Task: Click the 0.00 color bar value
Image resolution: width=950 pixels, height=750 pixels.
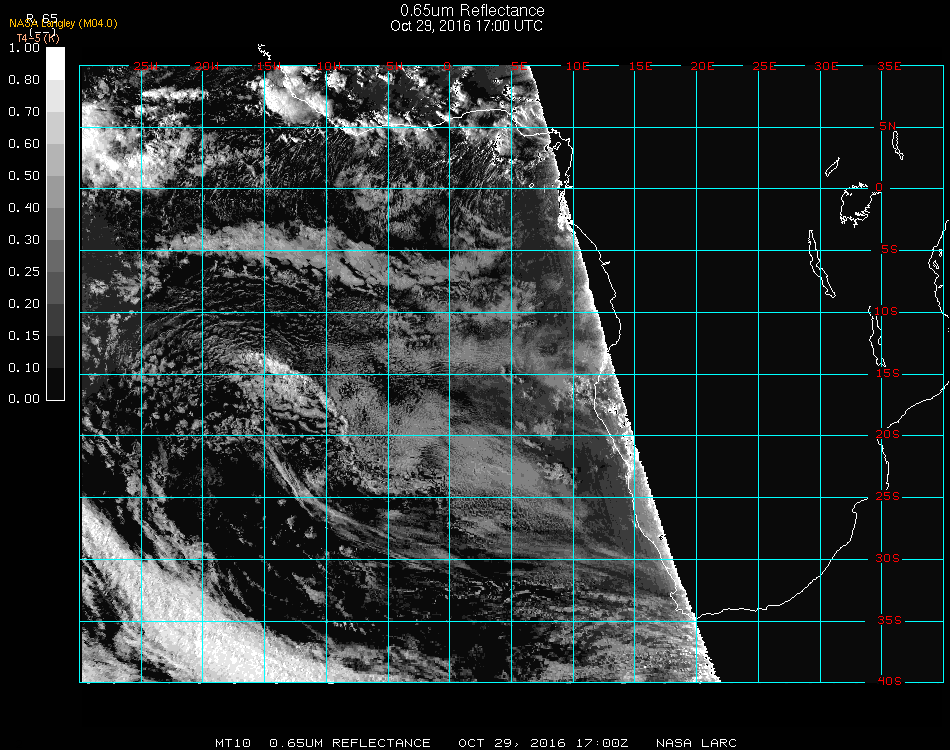Action: click(x=24, y=399)
